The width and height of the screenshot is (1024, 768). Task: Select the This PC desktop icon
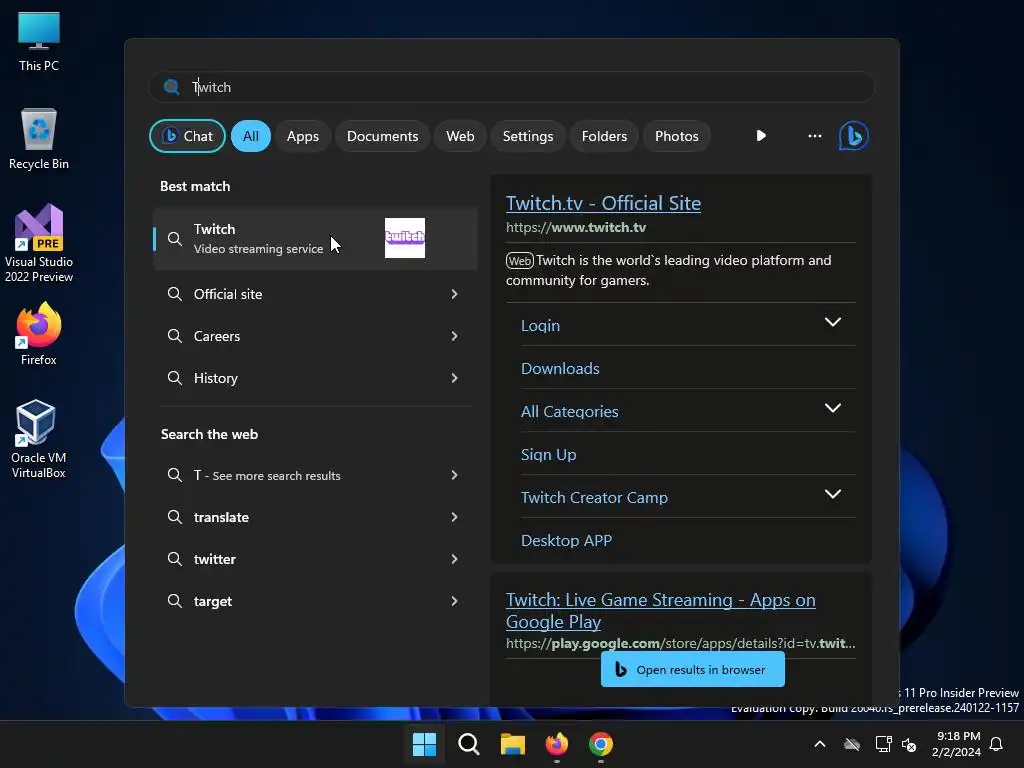click(x=39, y=42)
